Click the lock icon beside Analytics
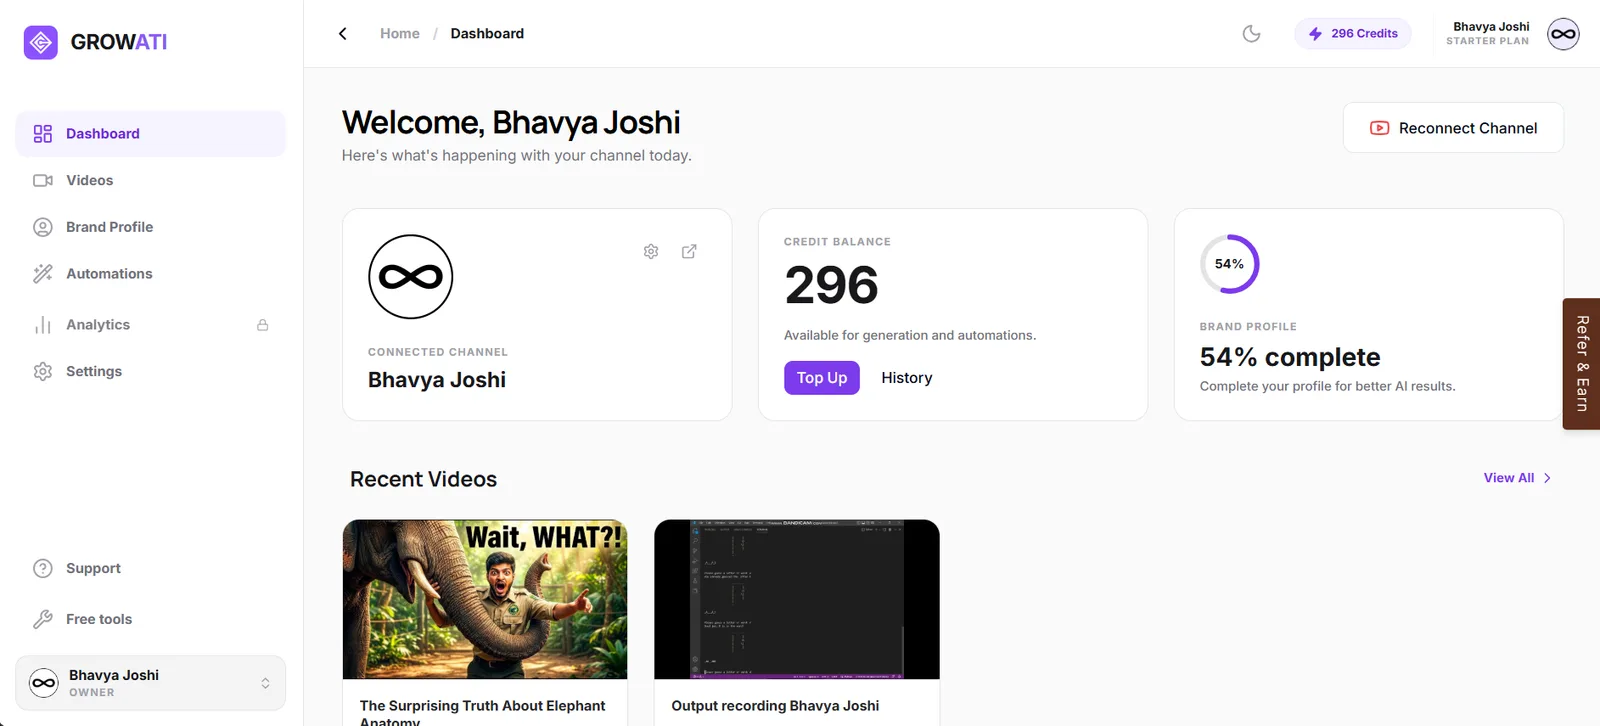 pyautogui.click(x=263, y=325)
